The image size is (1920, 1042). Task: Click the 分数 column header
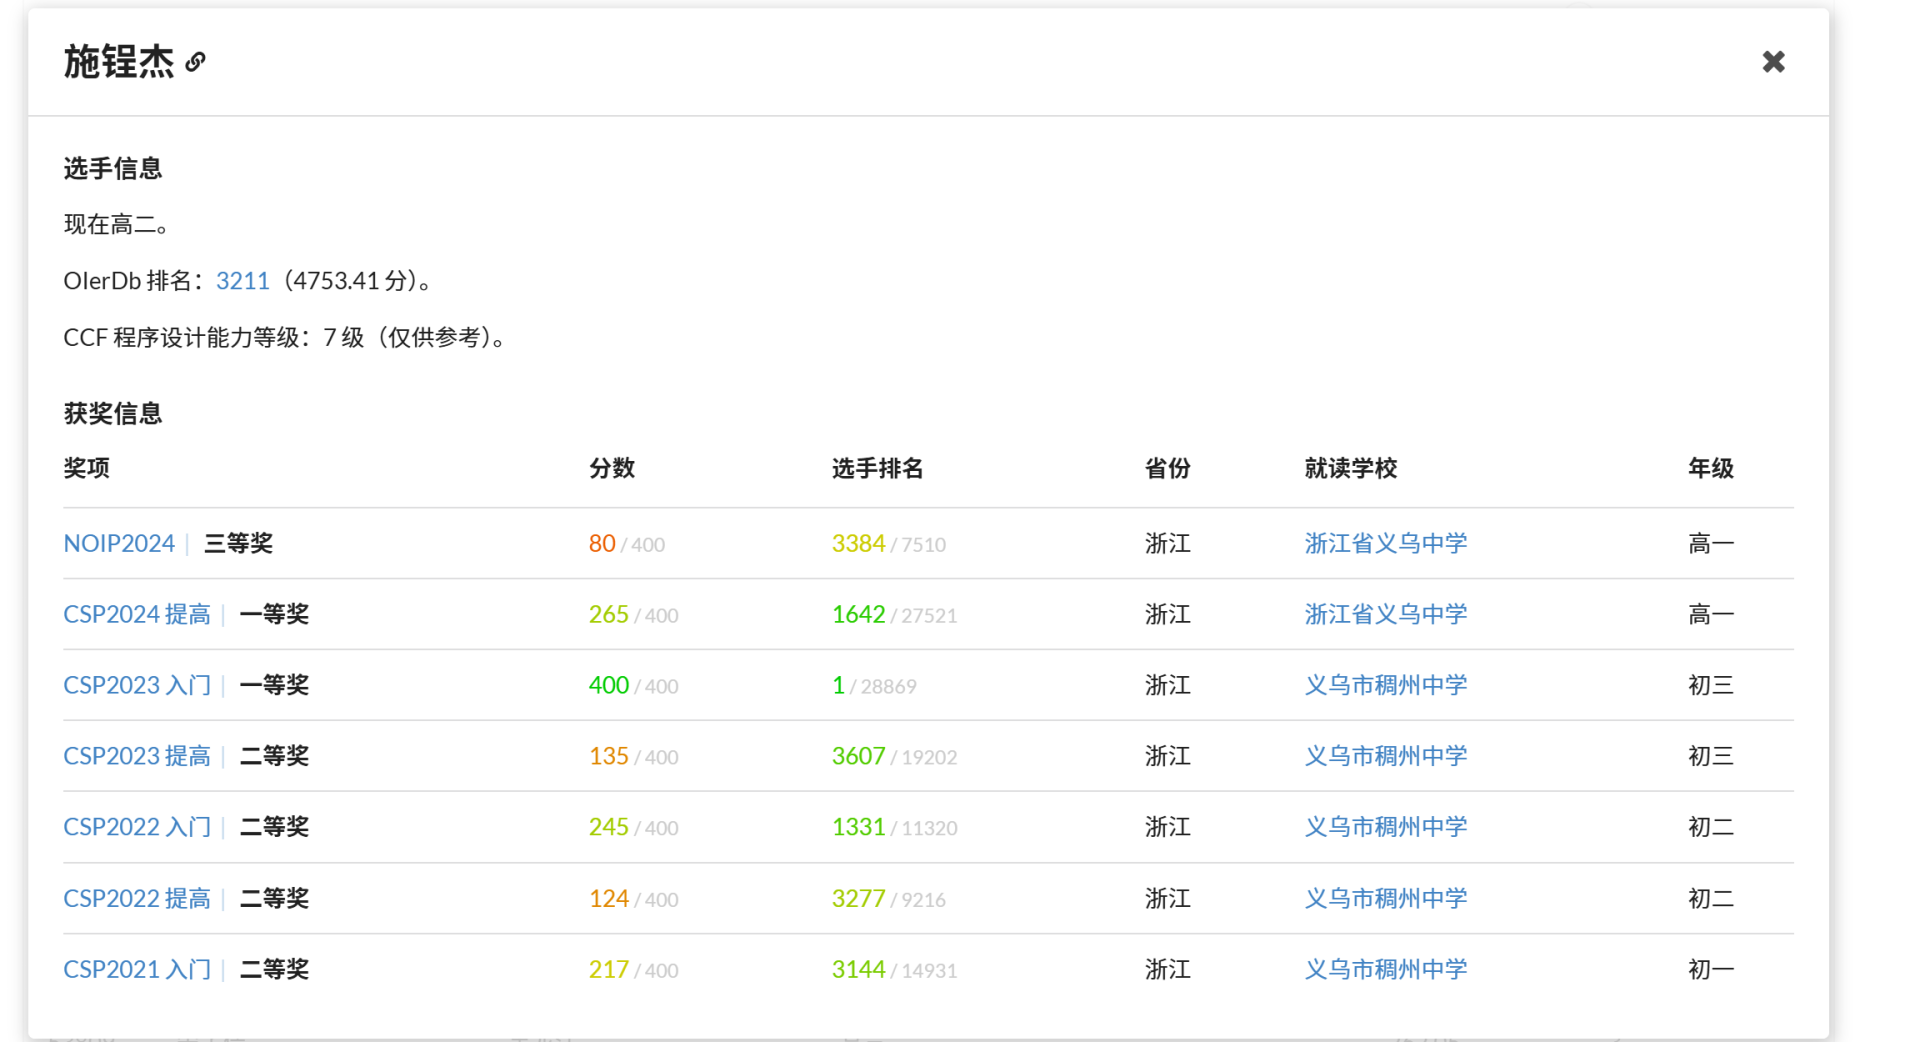click(x=611, y=468)
